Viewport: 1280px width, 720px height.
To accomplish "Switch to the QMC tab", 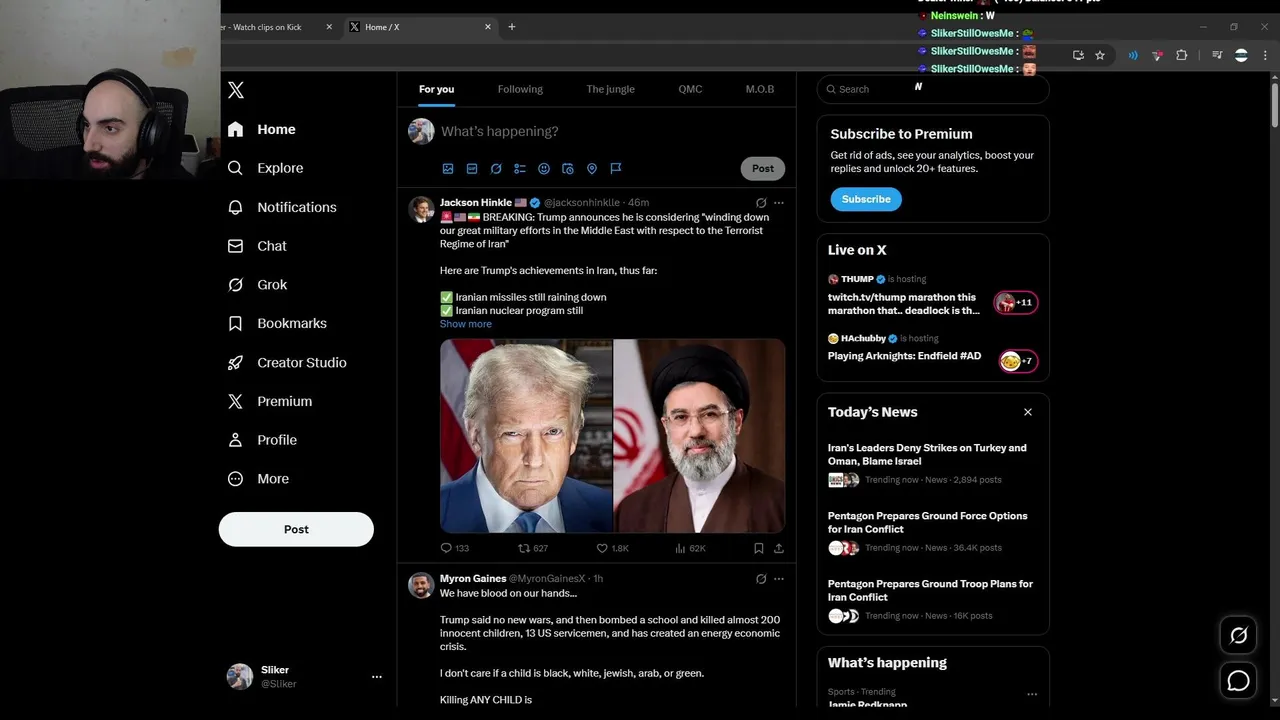I will (x=690, y=89).
